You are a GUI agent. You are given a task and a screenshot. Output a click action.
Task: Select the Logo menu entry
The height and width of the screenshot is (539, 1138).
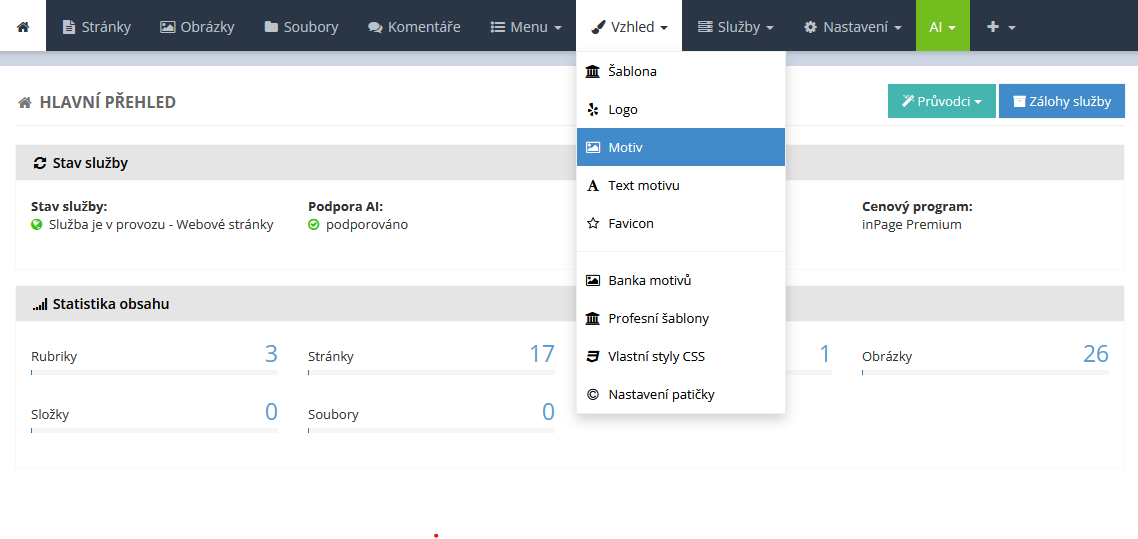[x=681, y=110]
